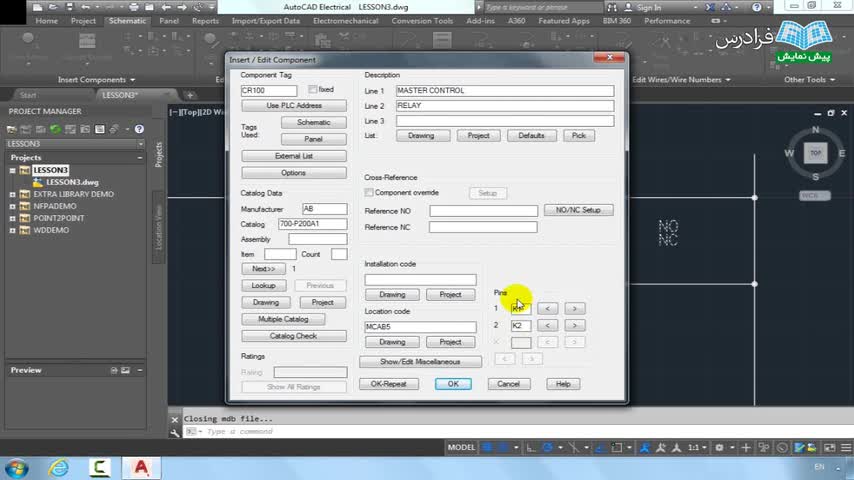Expand the POINT2POINT project node

[12, 218]
